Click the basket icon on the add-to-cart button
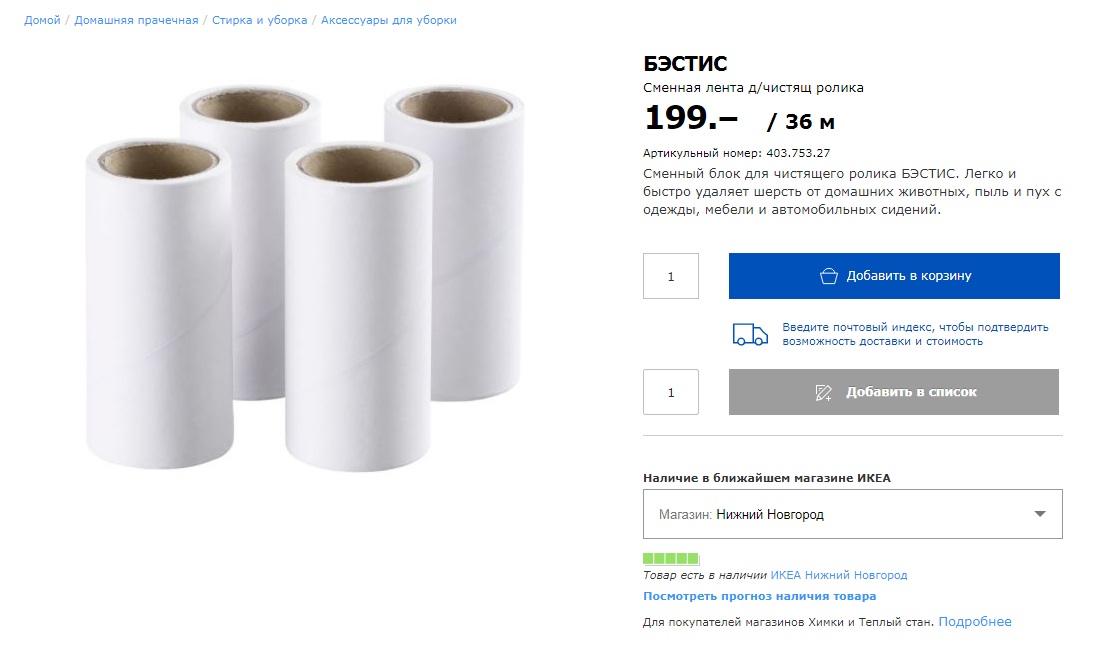Screen dimensions: 1109x655 coord(828,276)
